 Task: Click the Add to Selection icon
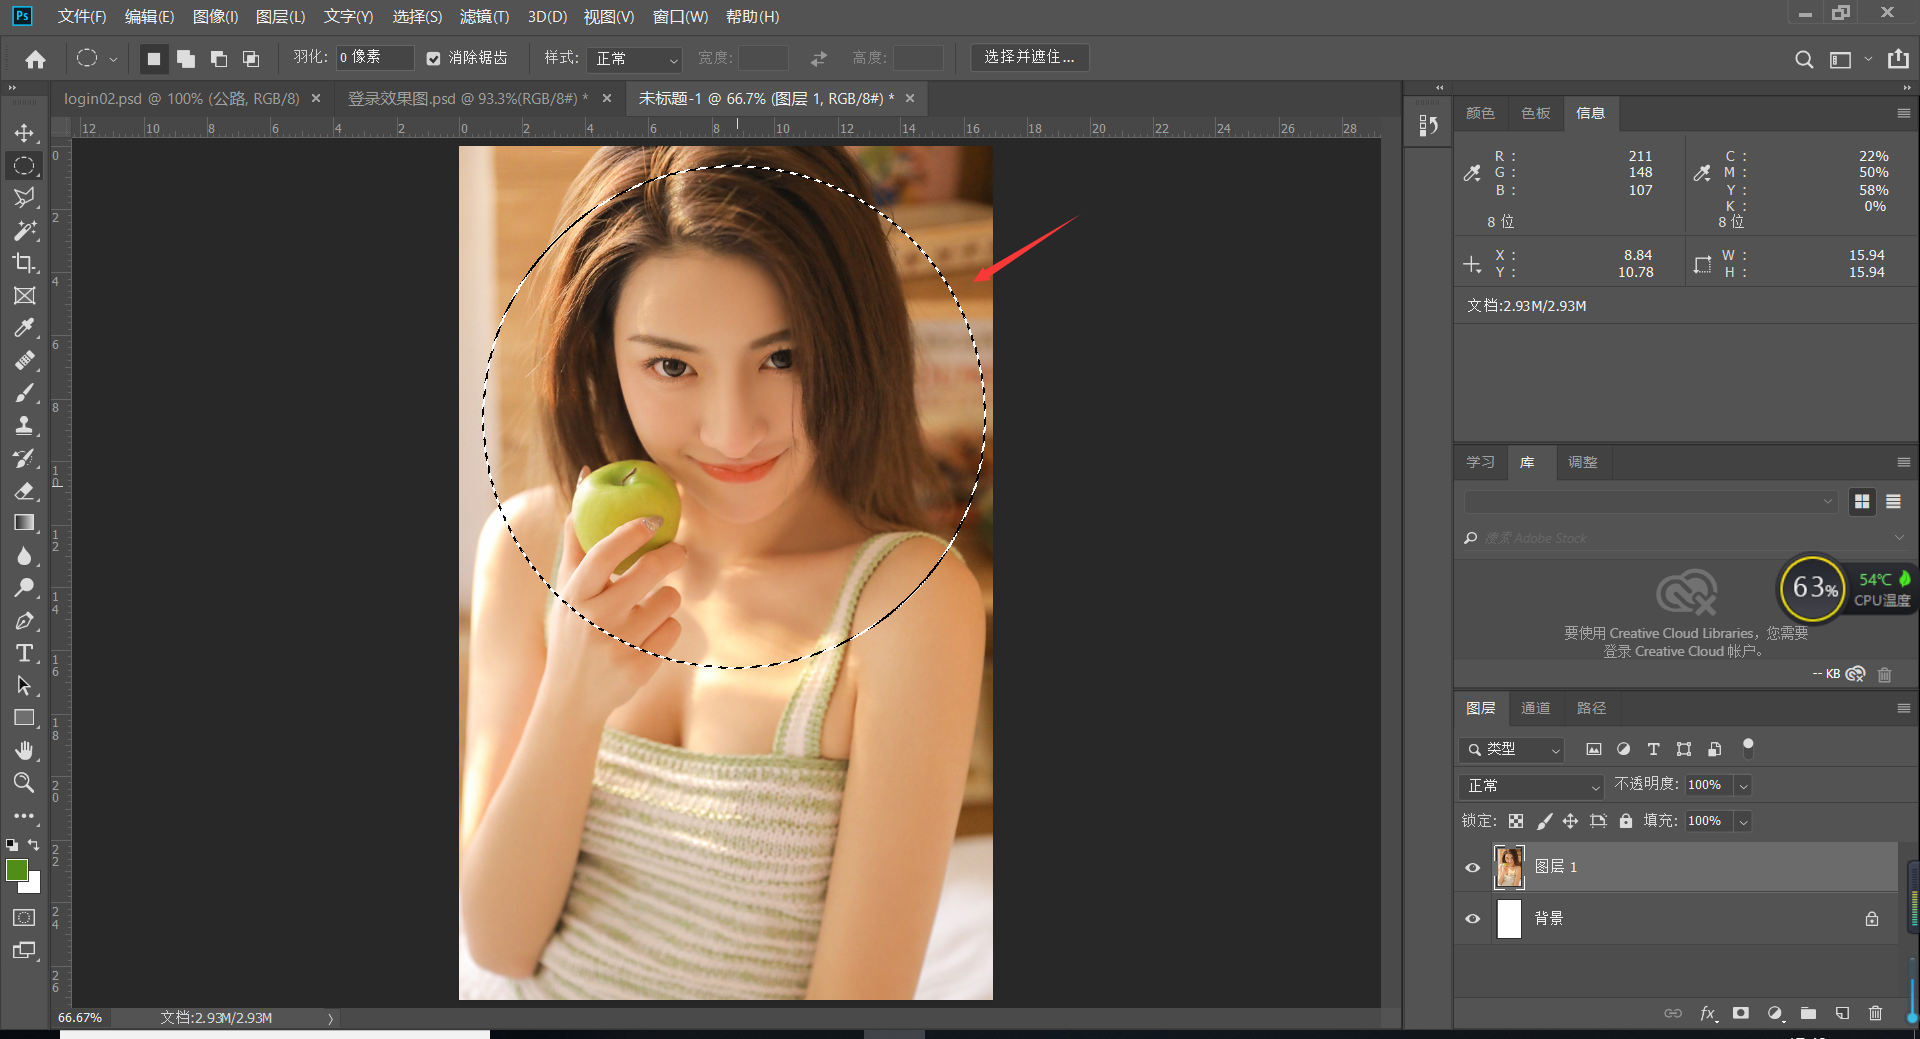(186, 59)
